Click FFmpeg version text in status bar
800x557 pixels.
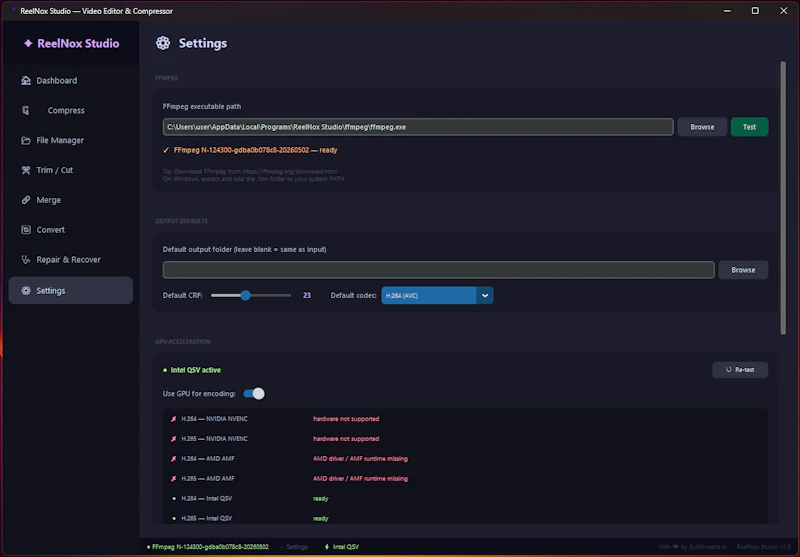(210, 547)
